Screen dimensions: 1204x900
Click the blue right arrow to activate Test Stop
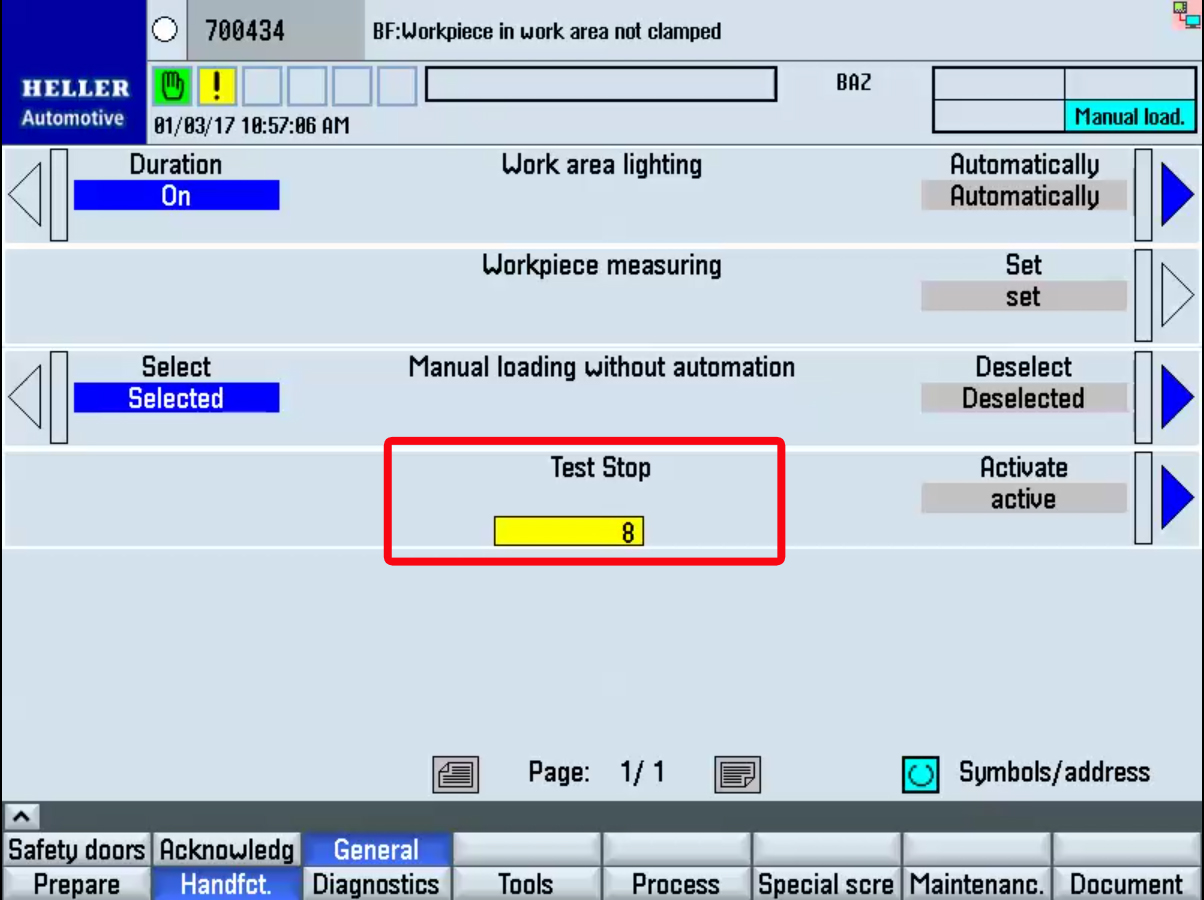click(x=1177, y=498)
